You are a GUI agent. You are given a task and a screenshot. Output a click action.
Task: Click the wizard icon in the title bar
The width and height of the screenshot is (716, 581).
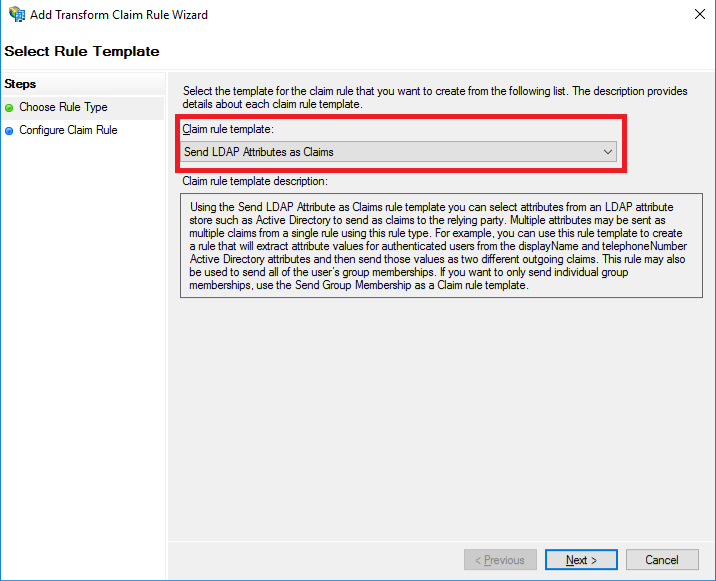16,15
